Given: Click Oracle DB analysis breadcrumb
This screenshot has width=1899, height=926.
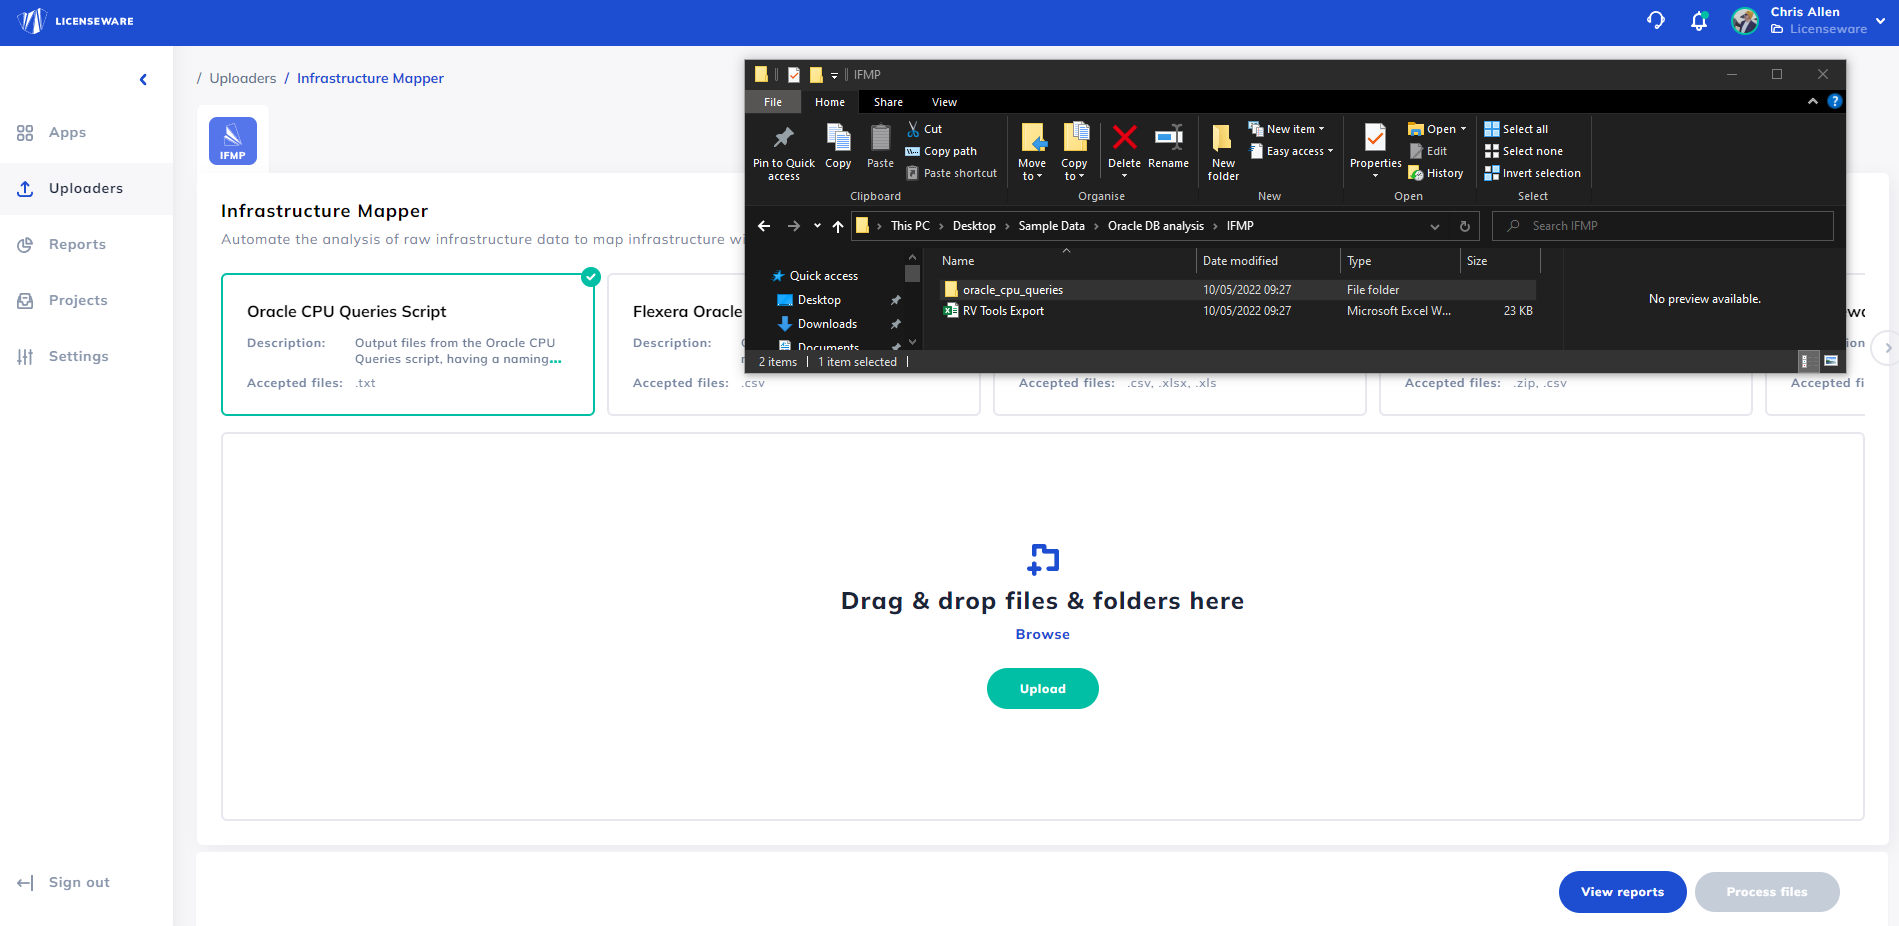Looking at the screenshot, I should [1155, 226].
